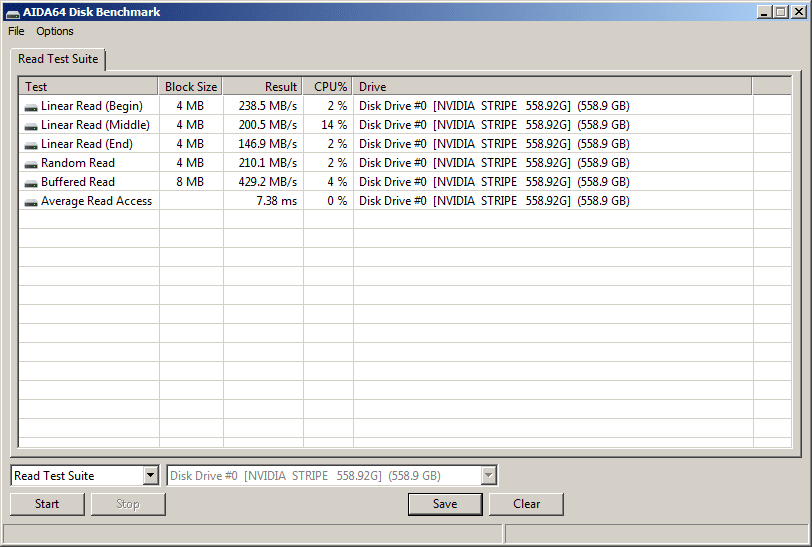812x547 pixels.
Task: Click the Save button
Action: pyautogui.click(x=445, y=504)
